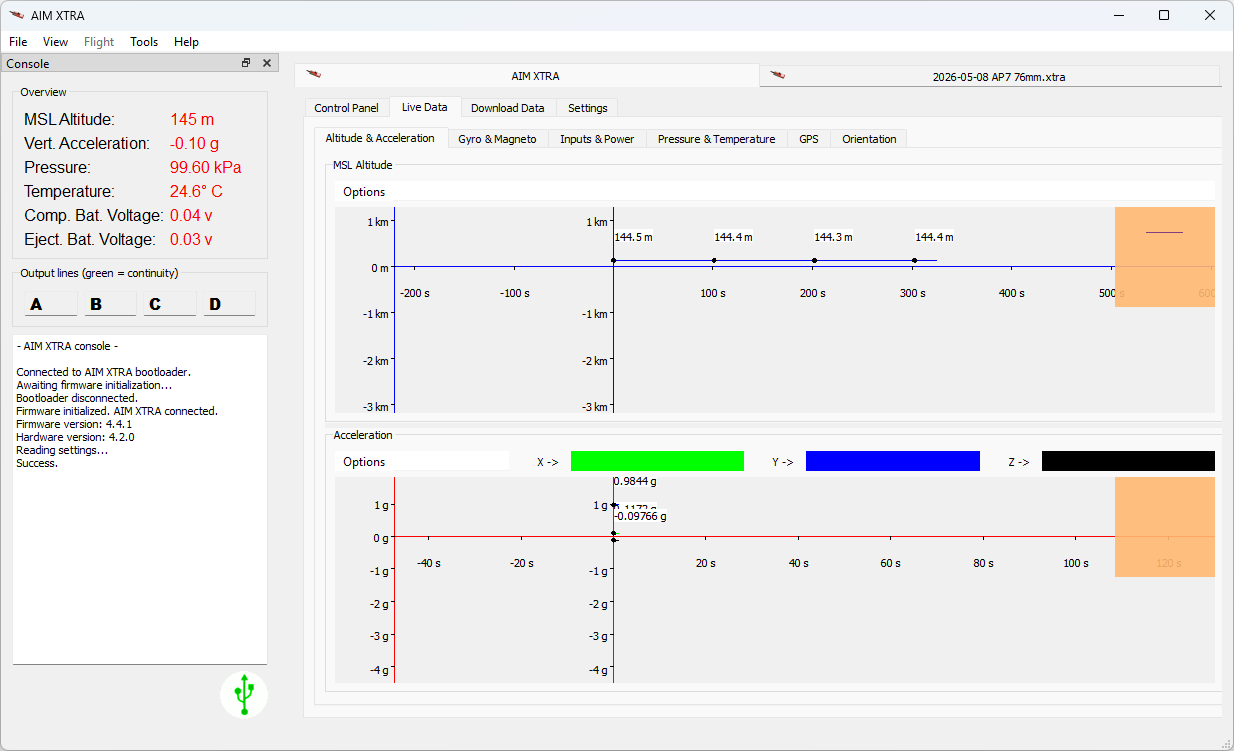Switch to 2026-05-08 AP7 76mm.xtra tab
1234x751 pixels.
[990, 76]
